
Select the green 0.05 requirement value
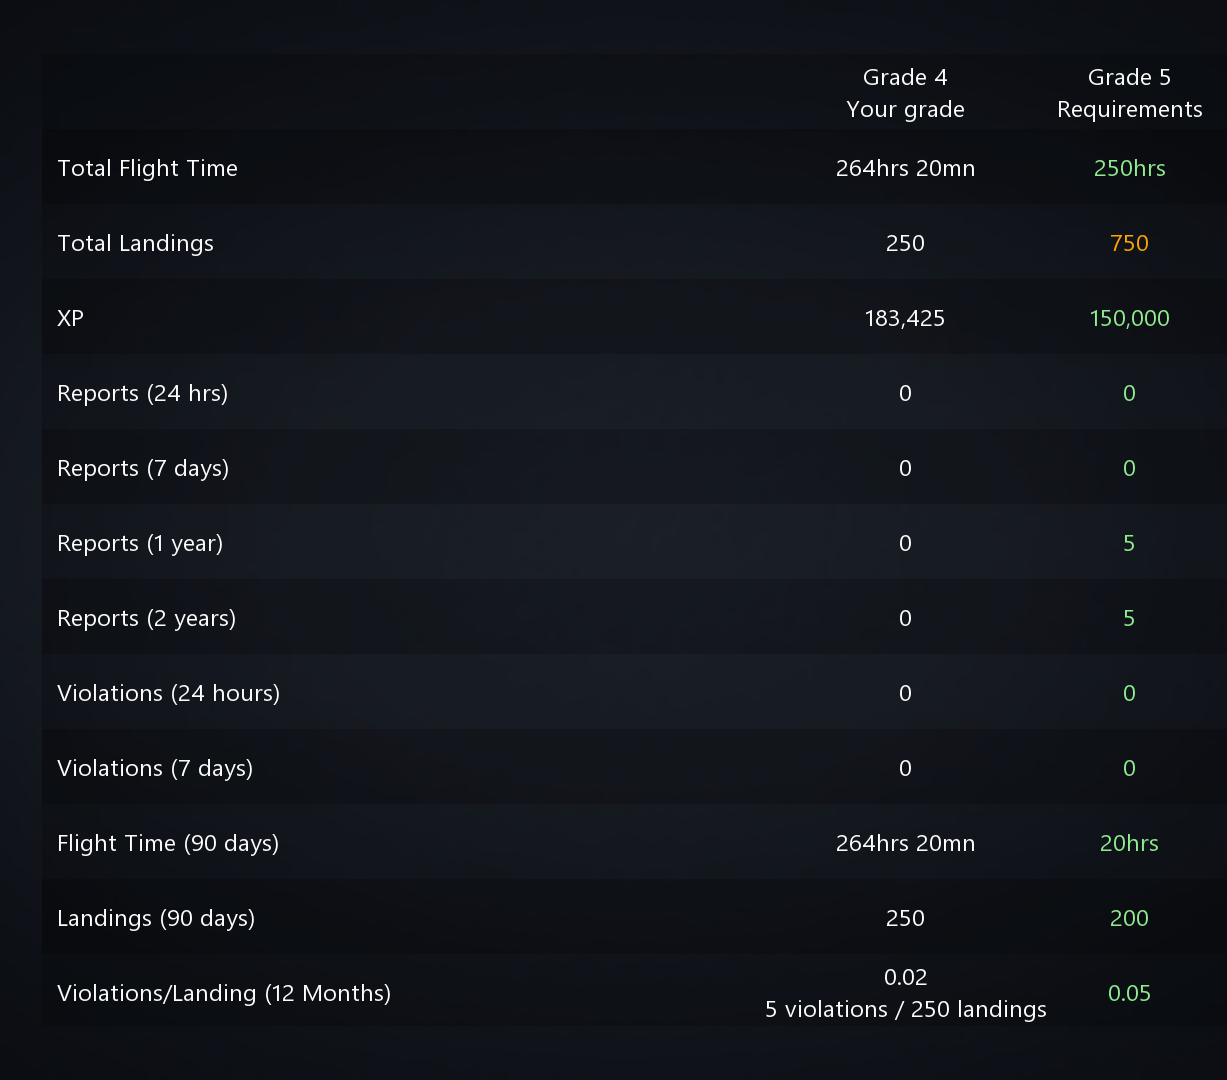pos(1129,993)
